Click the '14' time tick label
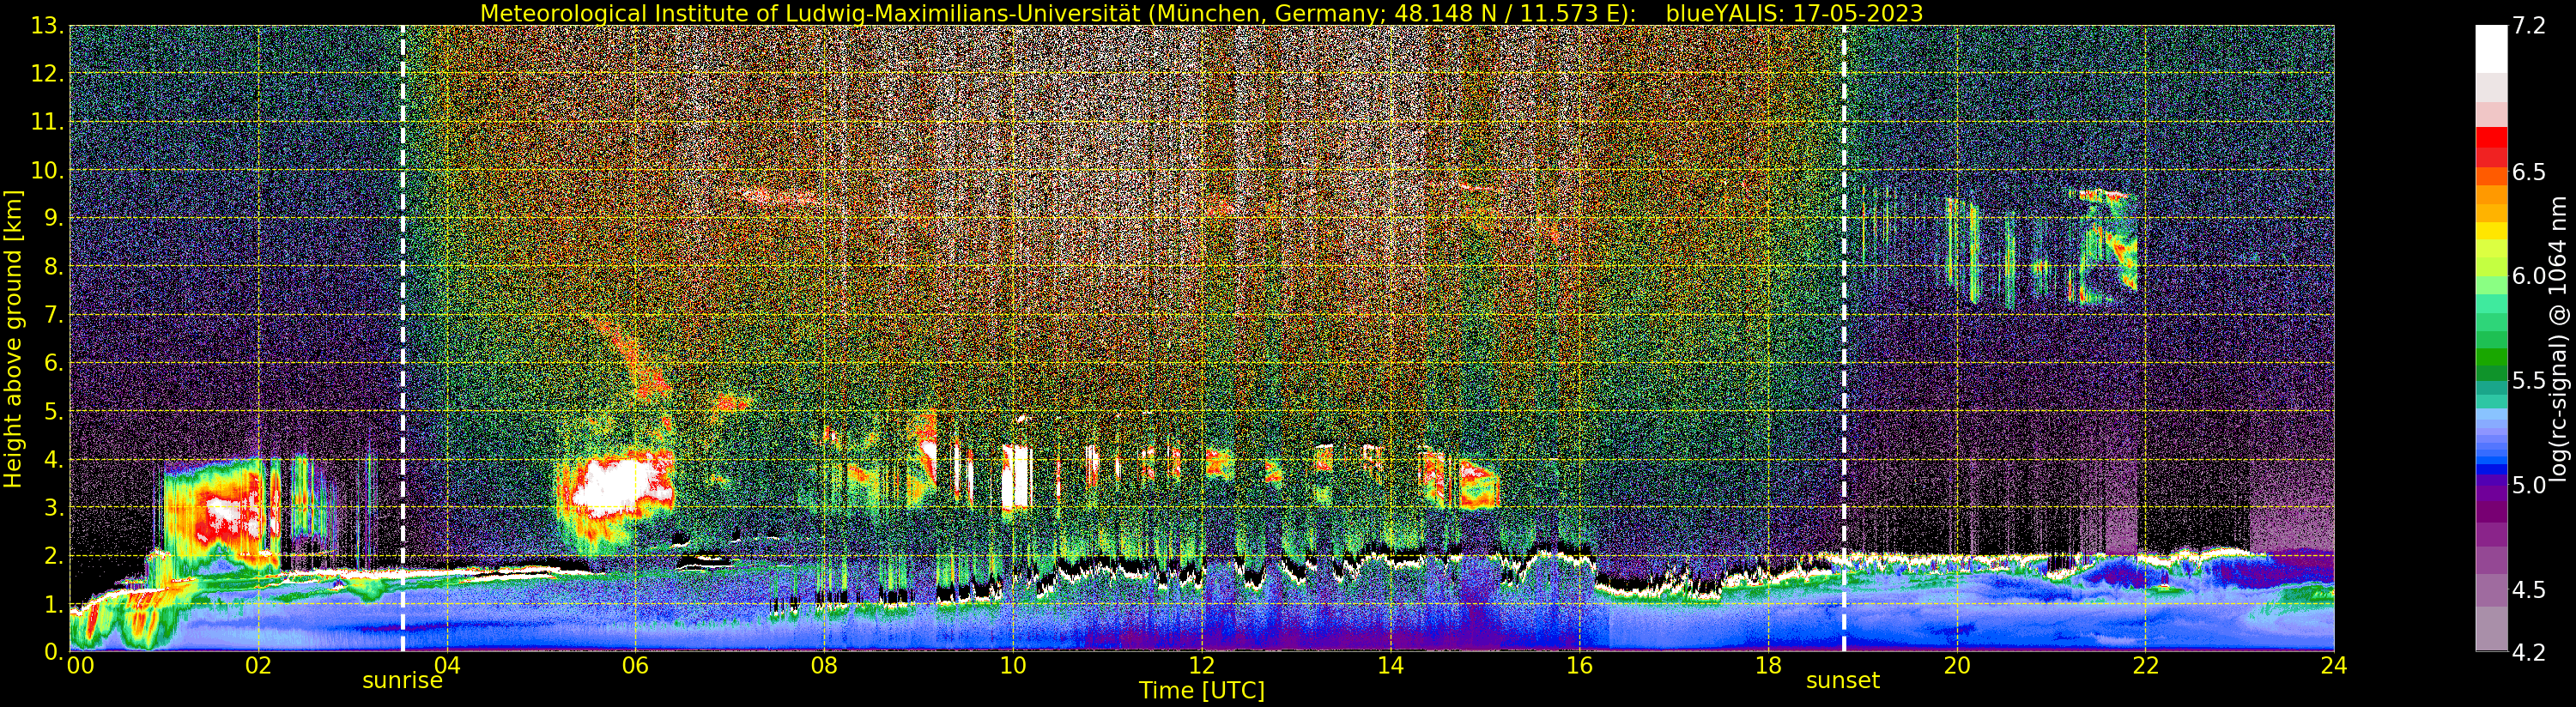 click(1390, 666)
